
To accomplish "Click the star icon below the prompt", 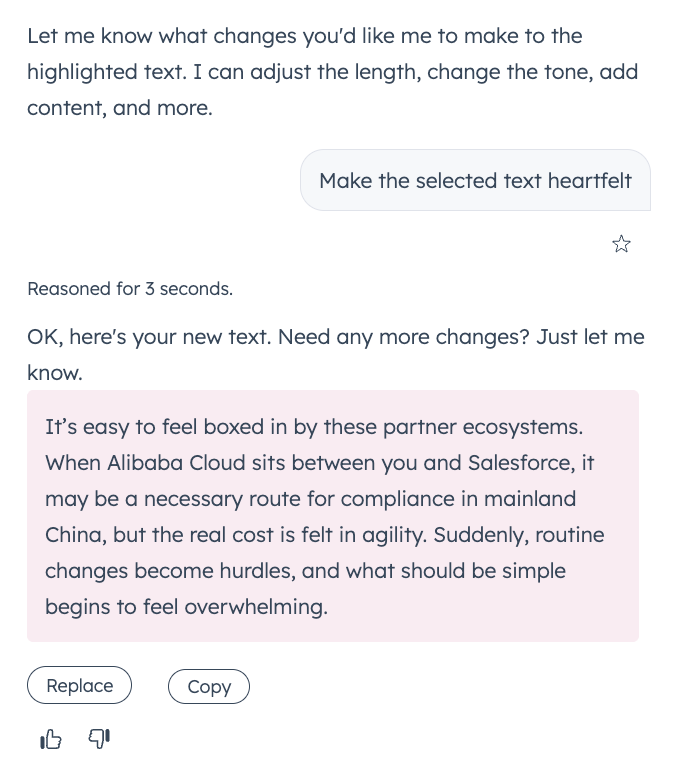I will tap(621, 244).
